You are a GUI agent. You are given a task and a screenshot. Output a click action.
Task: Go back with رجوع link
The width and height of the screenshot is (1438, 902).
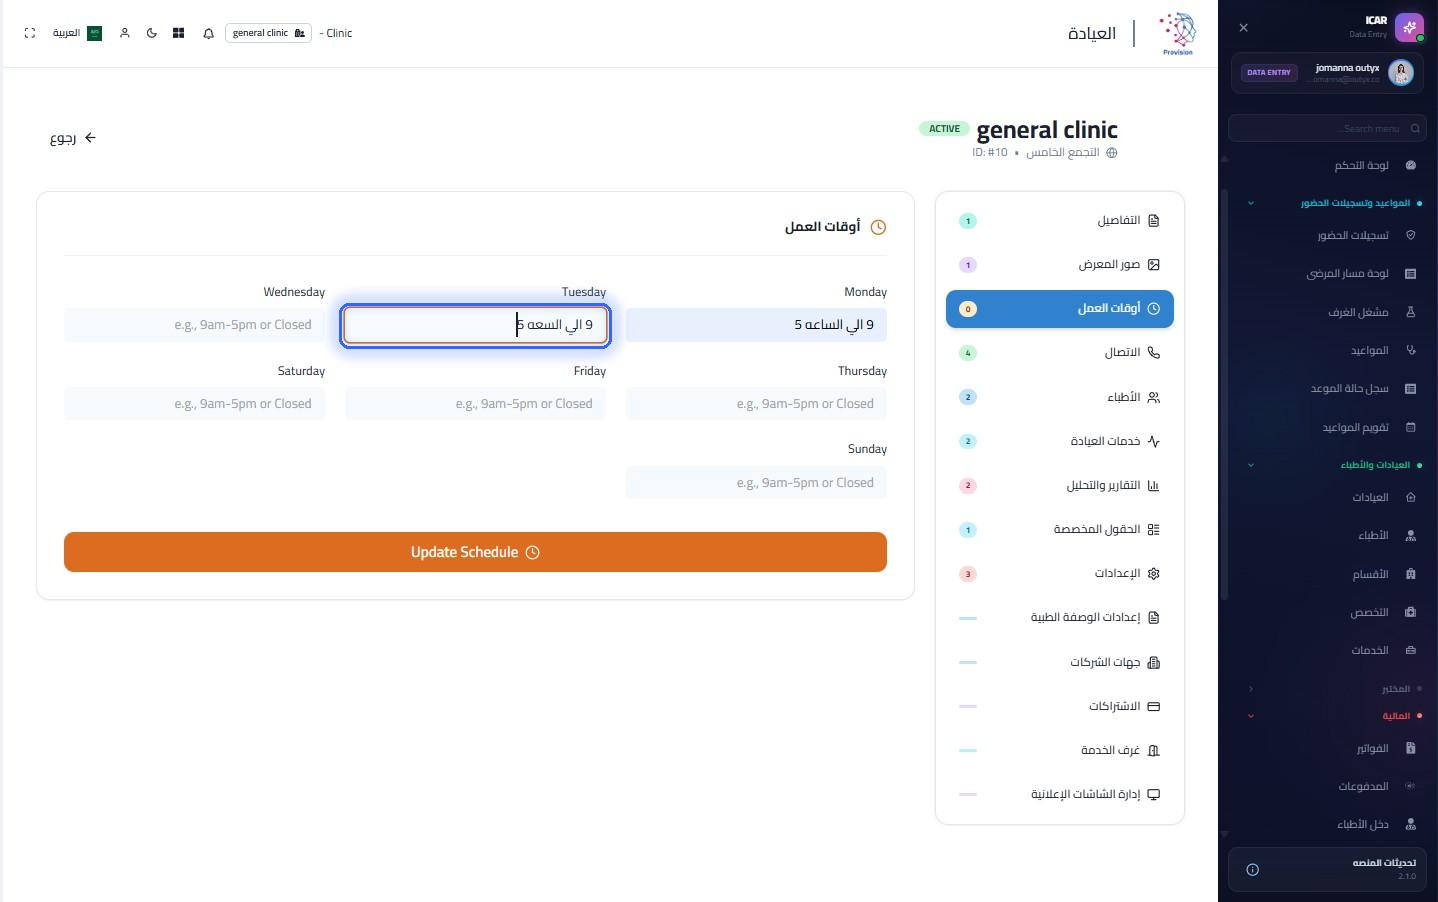(x=72, y=138)
